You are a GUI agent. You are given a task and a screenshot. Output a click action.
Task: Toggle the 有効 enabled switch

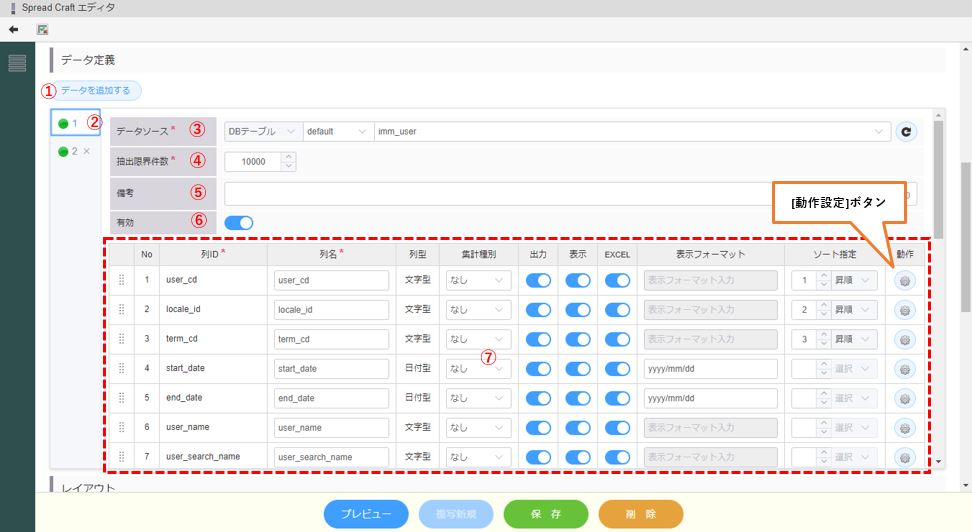[x=238, y=222]
